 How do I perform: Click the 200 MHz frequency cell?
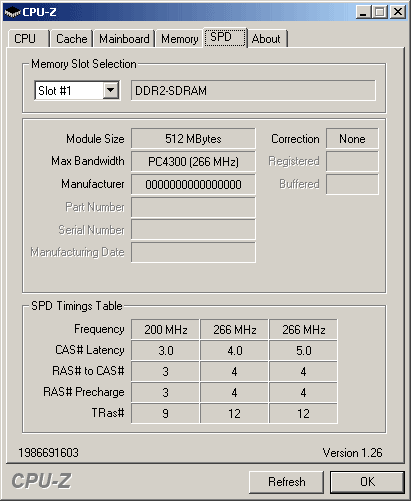[166, 330]
